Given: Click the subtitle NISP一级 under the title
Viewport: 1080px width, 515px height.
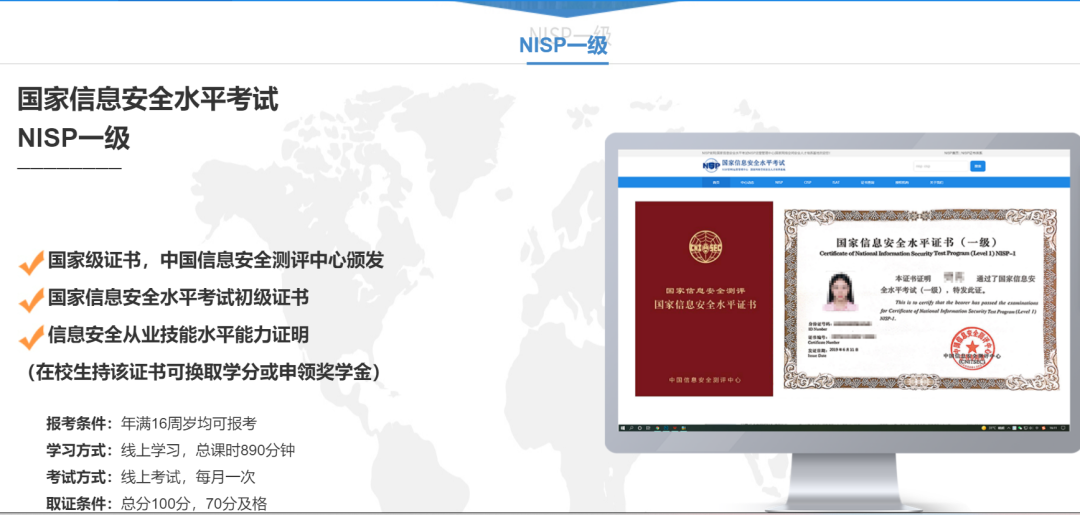Looking at the screenshot, I should 74,138.
